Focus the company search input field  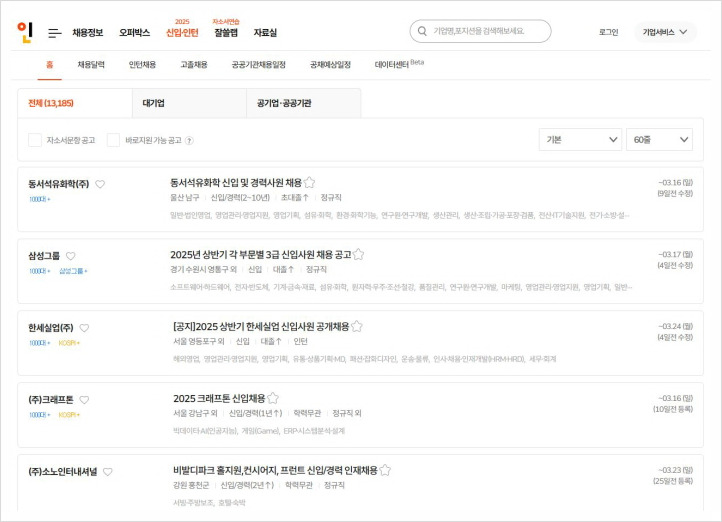pyautogui.click(x=480, y=31)
